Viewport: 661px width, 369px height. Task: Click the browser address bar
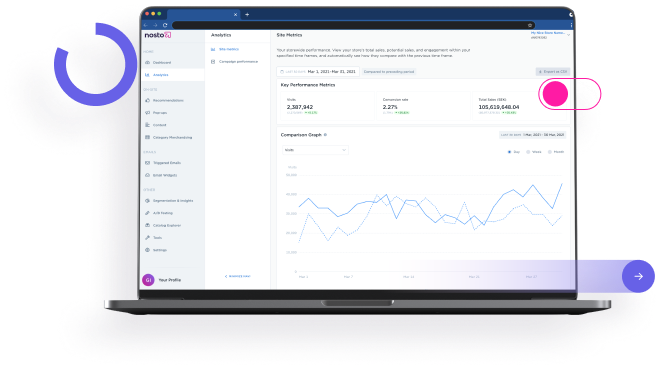tap(353, 25)
